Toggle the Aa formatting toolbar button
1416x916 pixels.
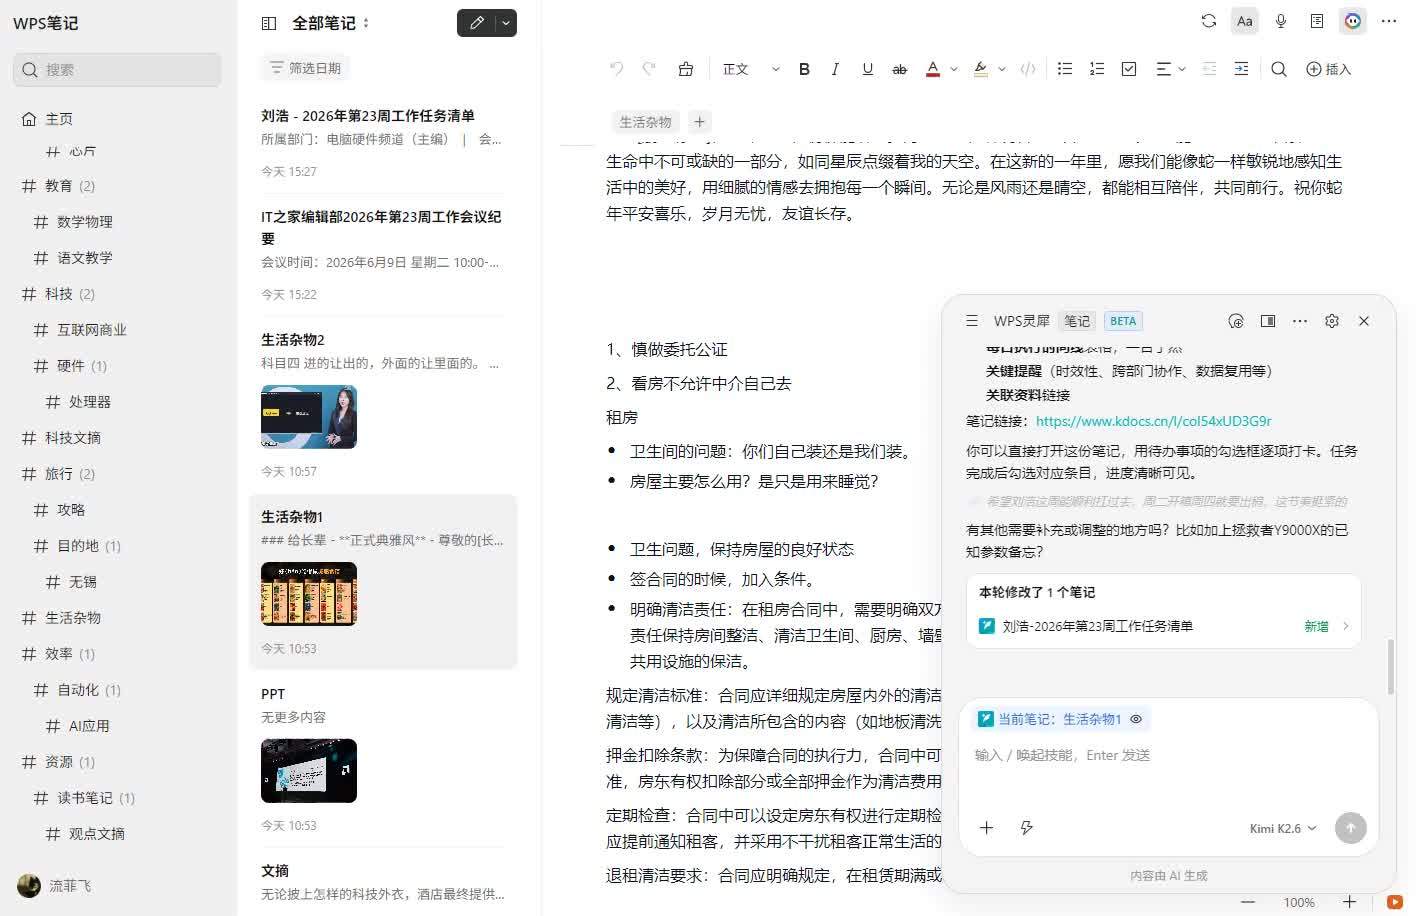[x=1245, y=21]
